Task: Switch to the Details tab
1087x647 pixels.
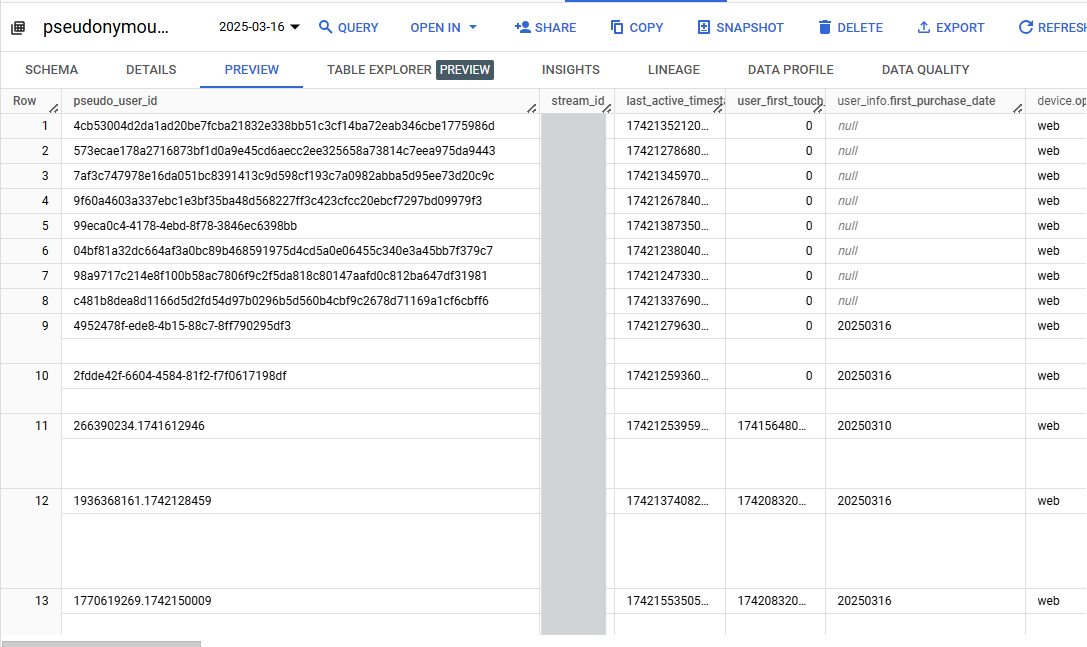Action: tap(151, 70)
